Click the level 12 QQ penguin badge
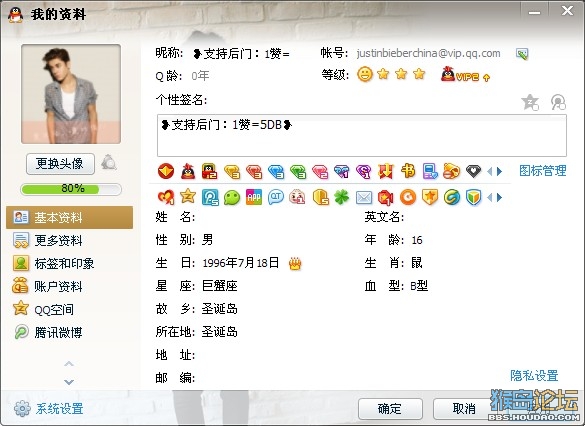585x426 pixels. pos(210,171)
